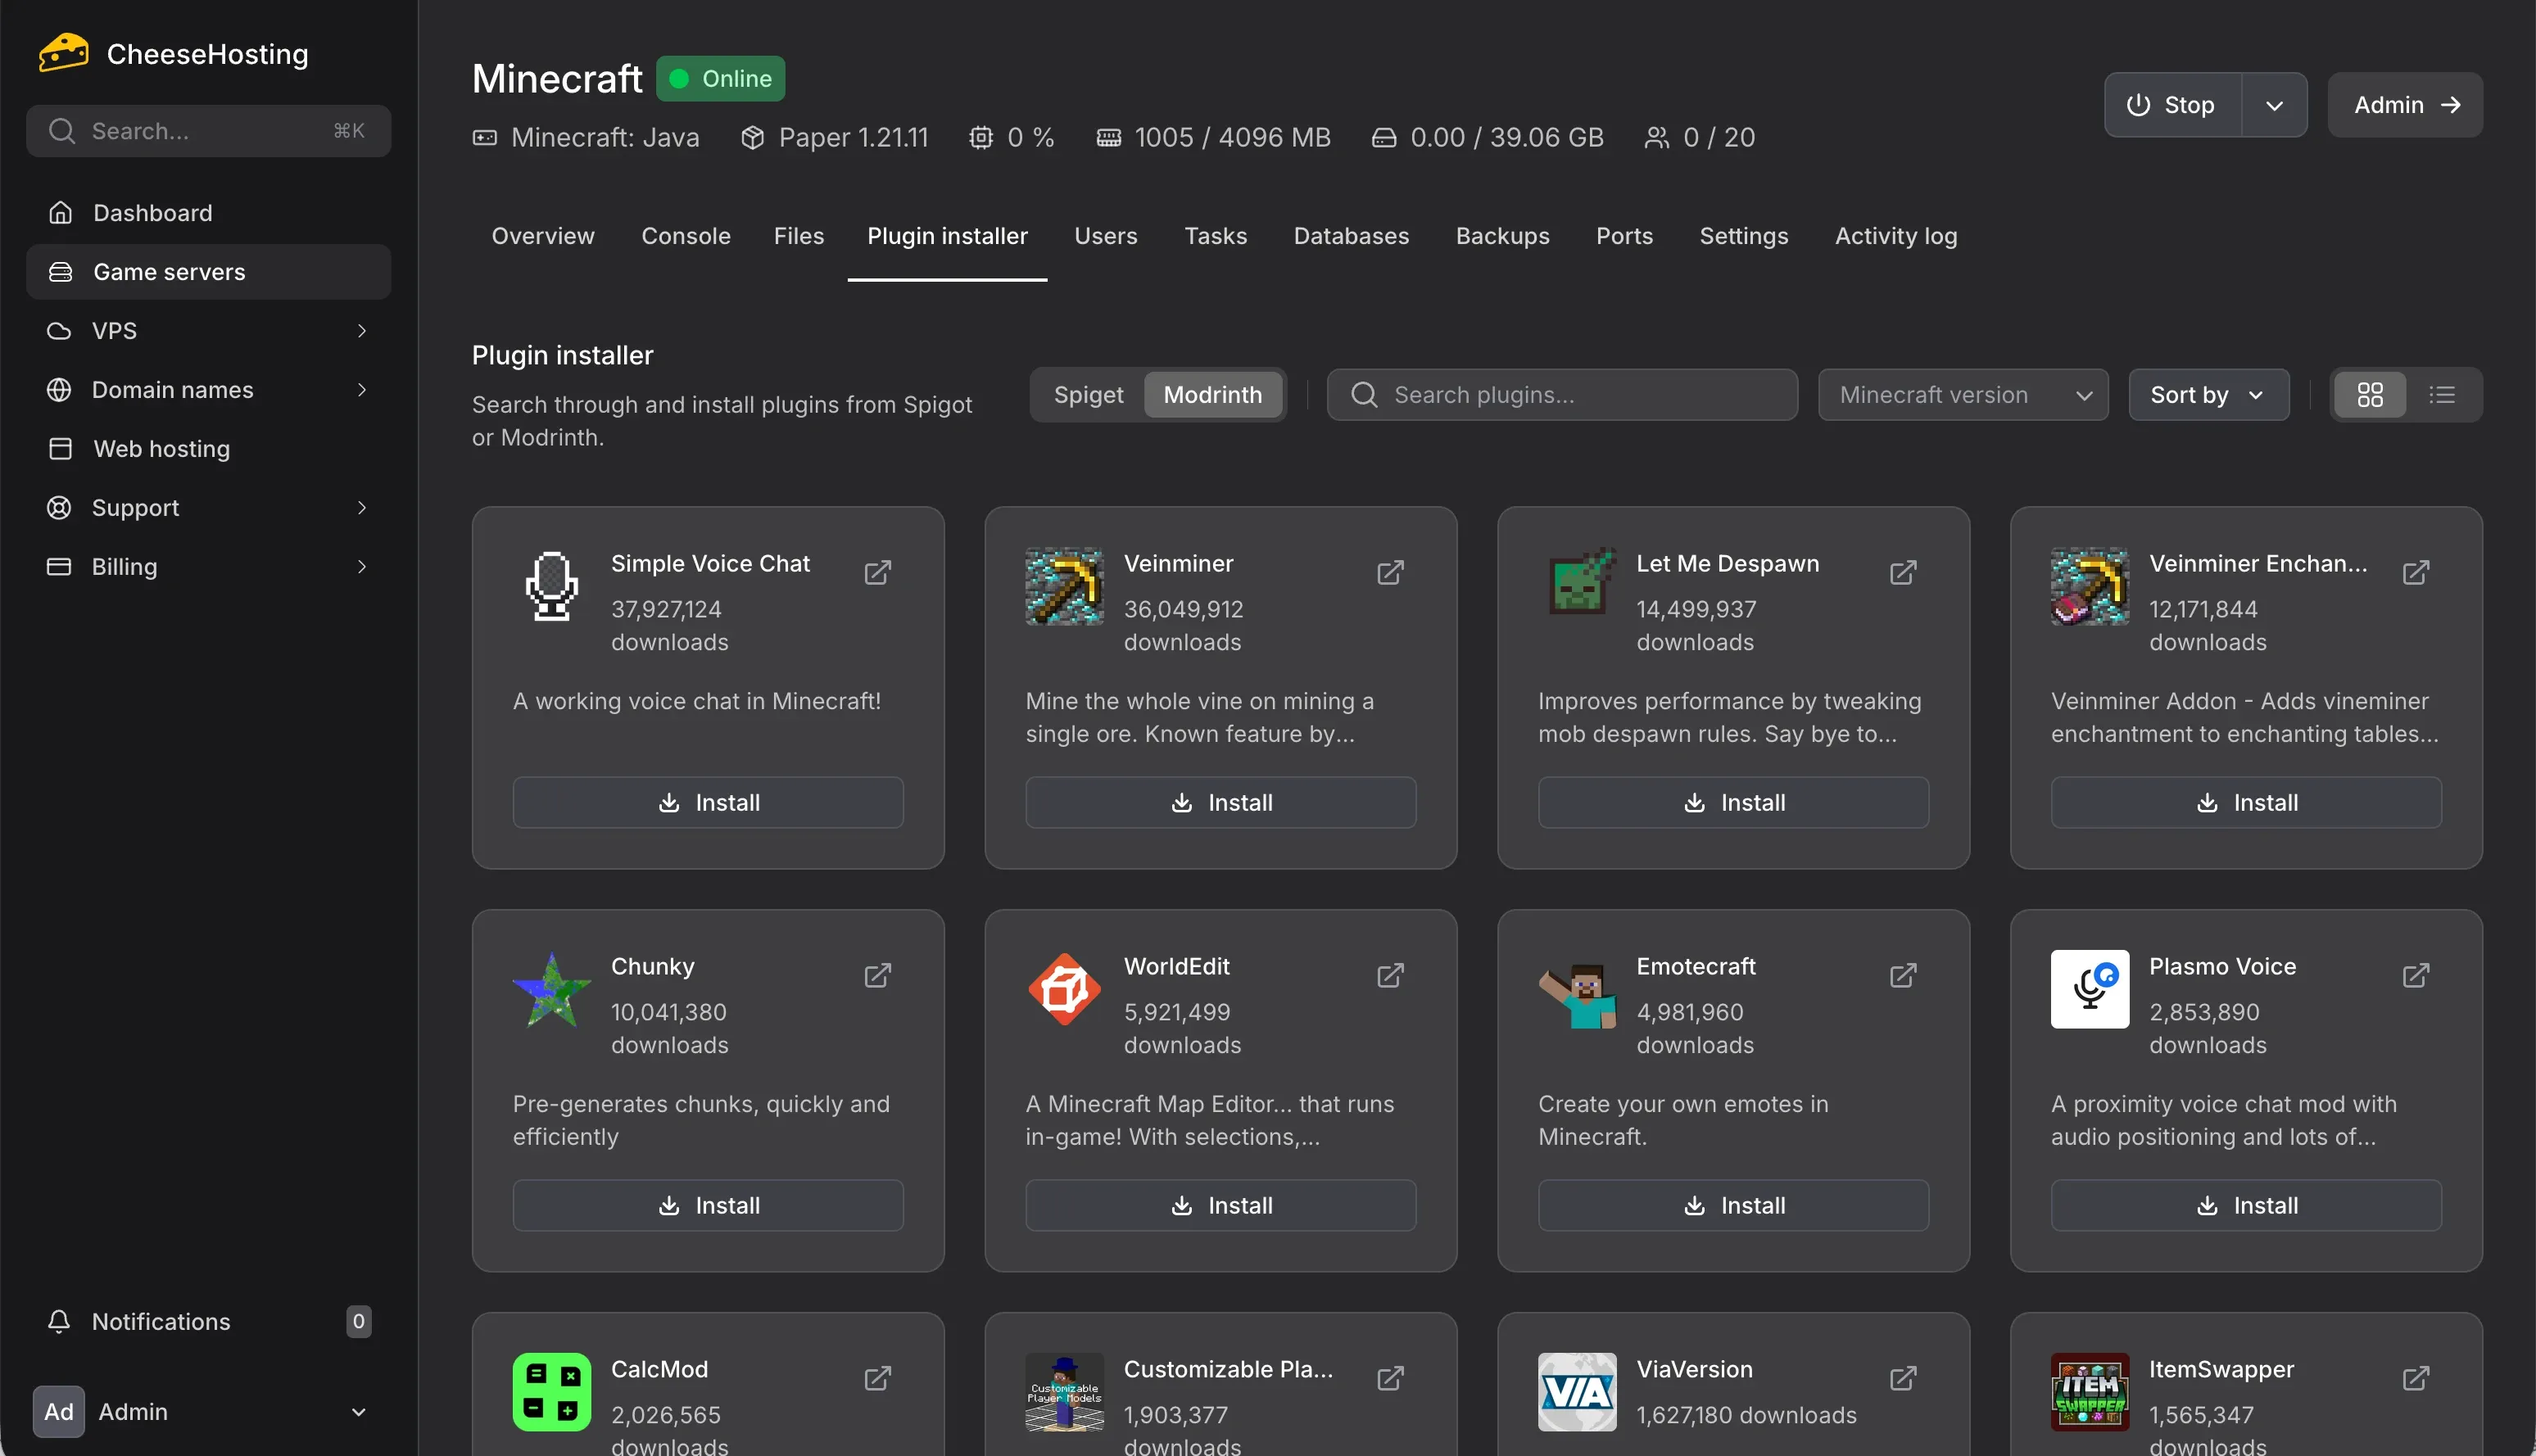The image size is (2536, 1456).
Task: Switch plugin results to list view
Action: click(2442, 394)
